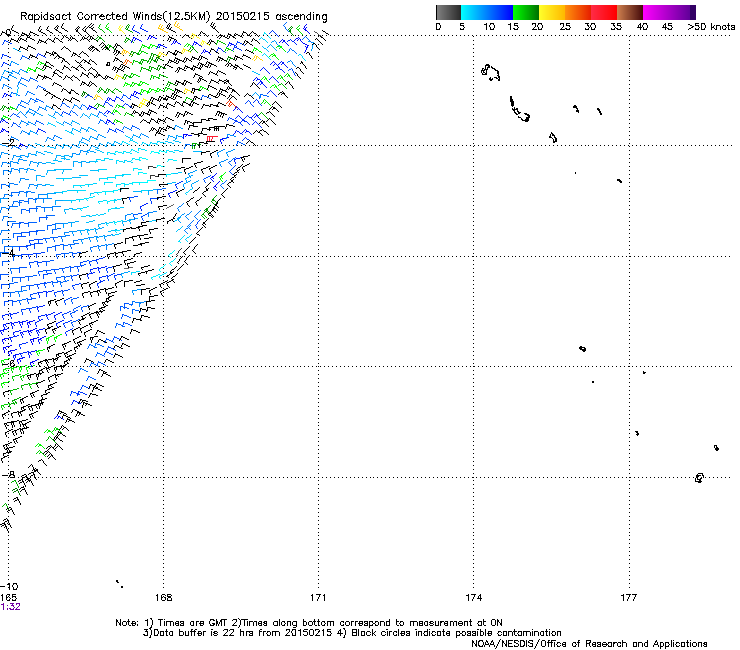Click the latitude label '-10'

[x=9, y=586]
